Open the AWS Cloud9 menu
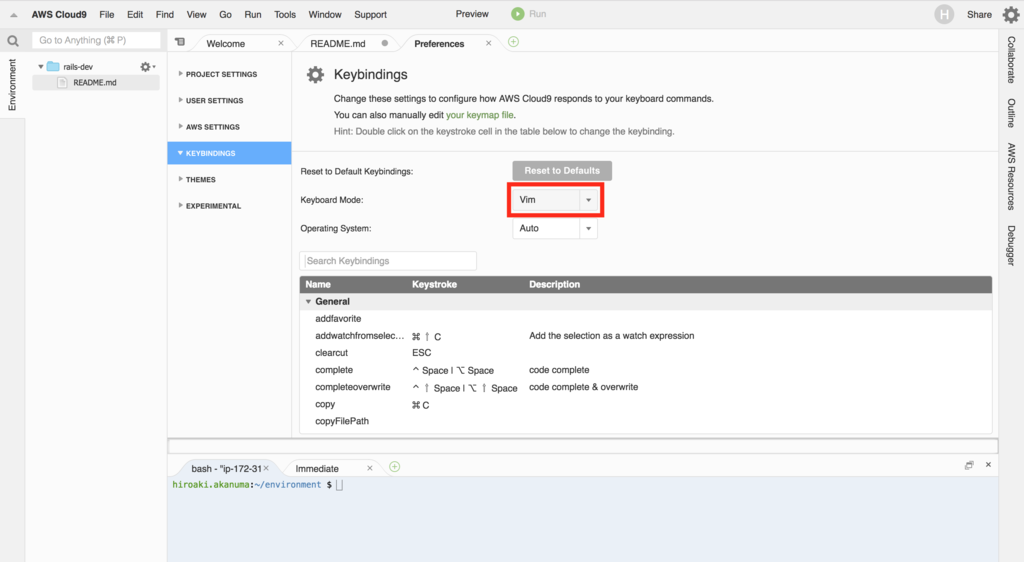 [x=59, y=14]
